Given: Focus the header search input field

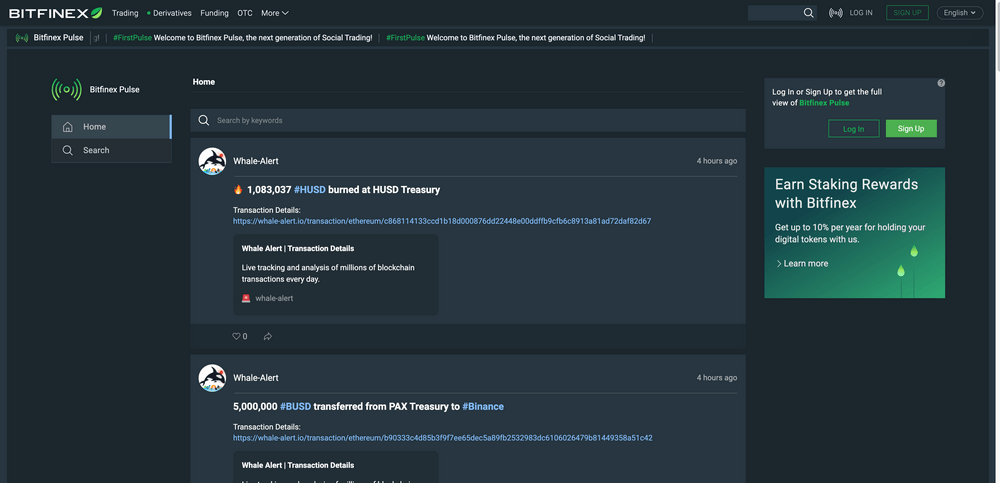Looking at the screenshot, I should click(x=775, y=13).
